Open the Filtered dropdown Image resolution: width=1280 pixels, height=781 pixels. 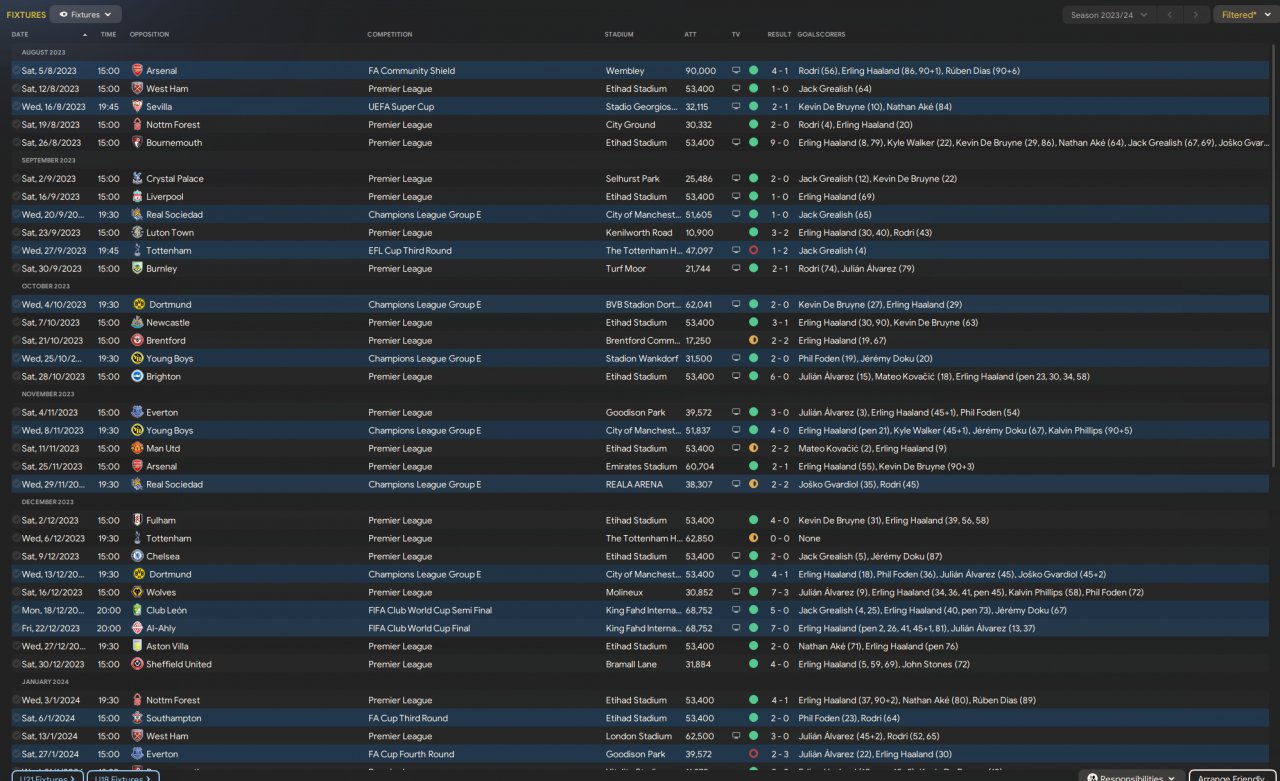pos(1245,15)
